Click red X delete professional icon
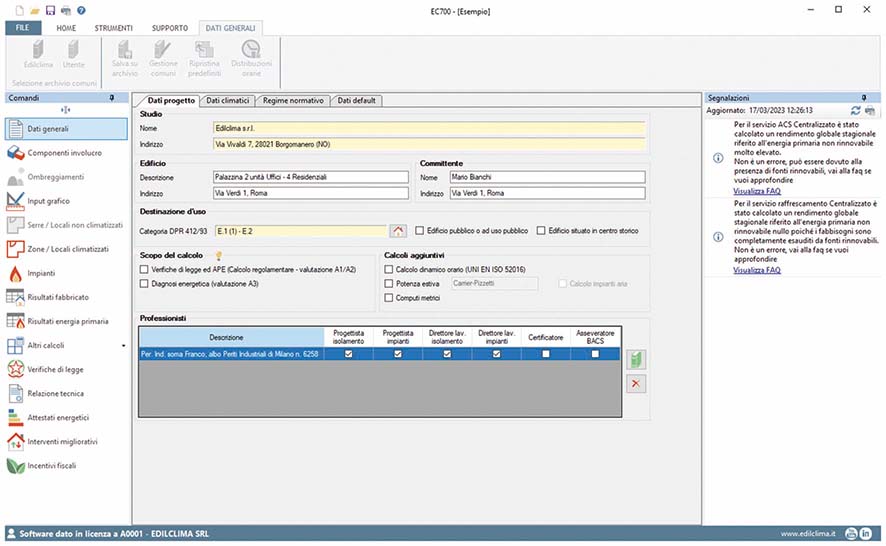Image resolution: width=886 pixels, height=546 pixels. 636,384
